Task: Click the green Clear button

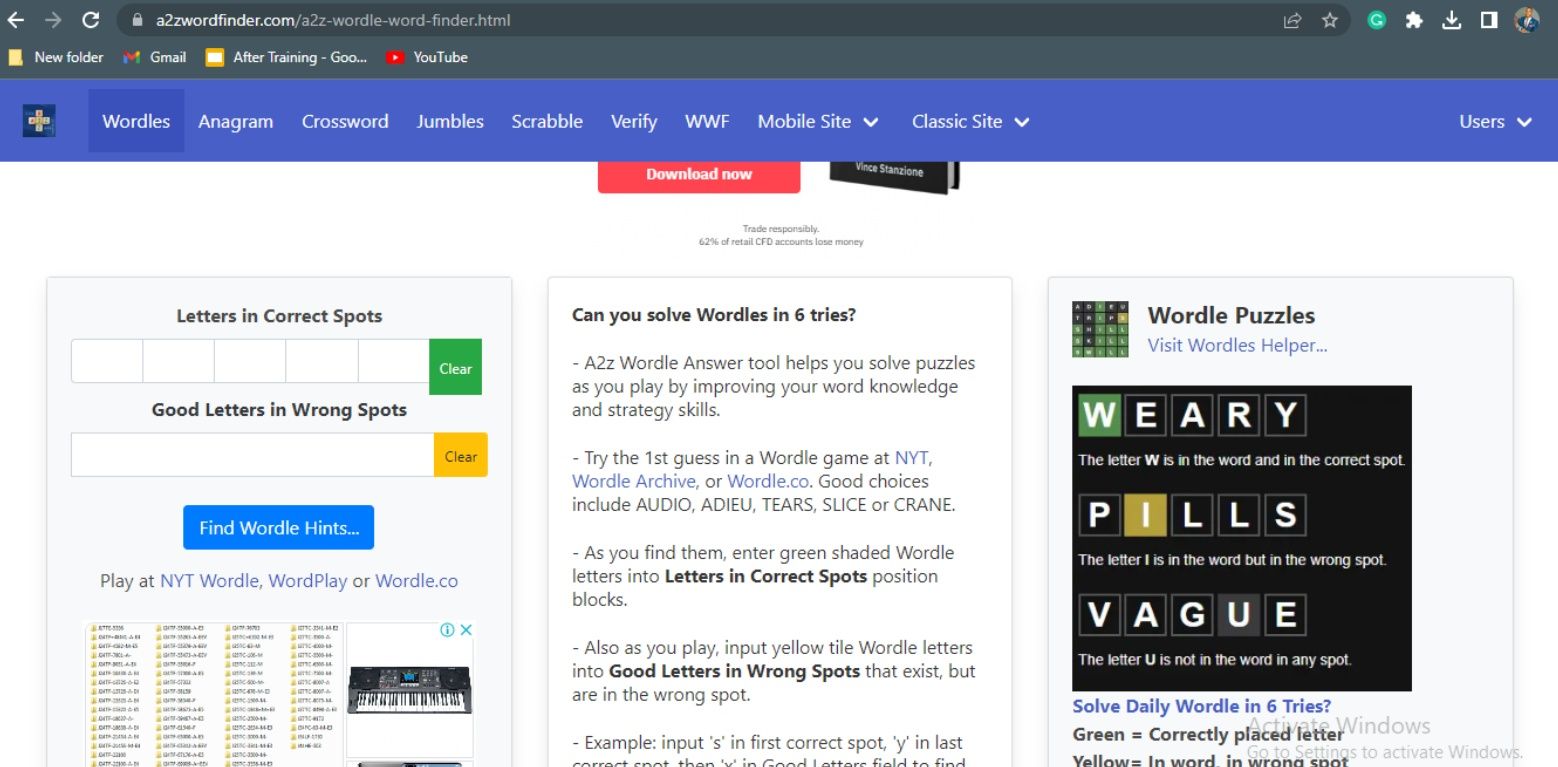Action: pyautogui.click(x=455, y=367)
